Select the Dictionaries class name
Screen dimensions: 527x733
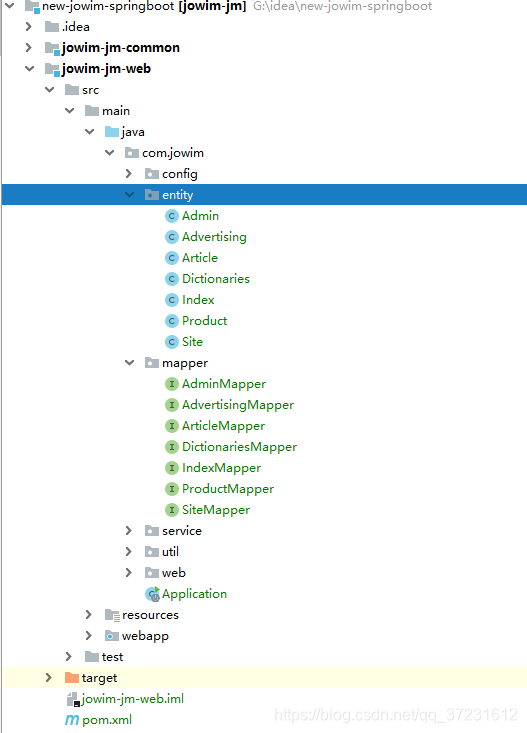(x=216, y=279)
